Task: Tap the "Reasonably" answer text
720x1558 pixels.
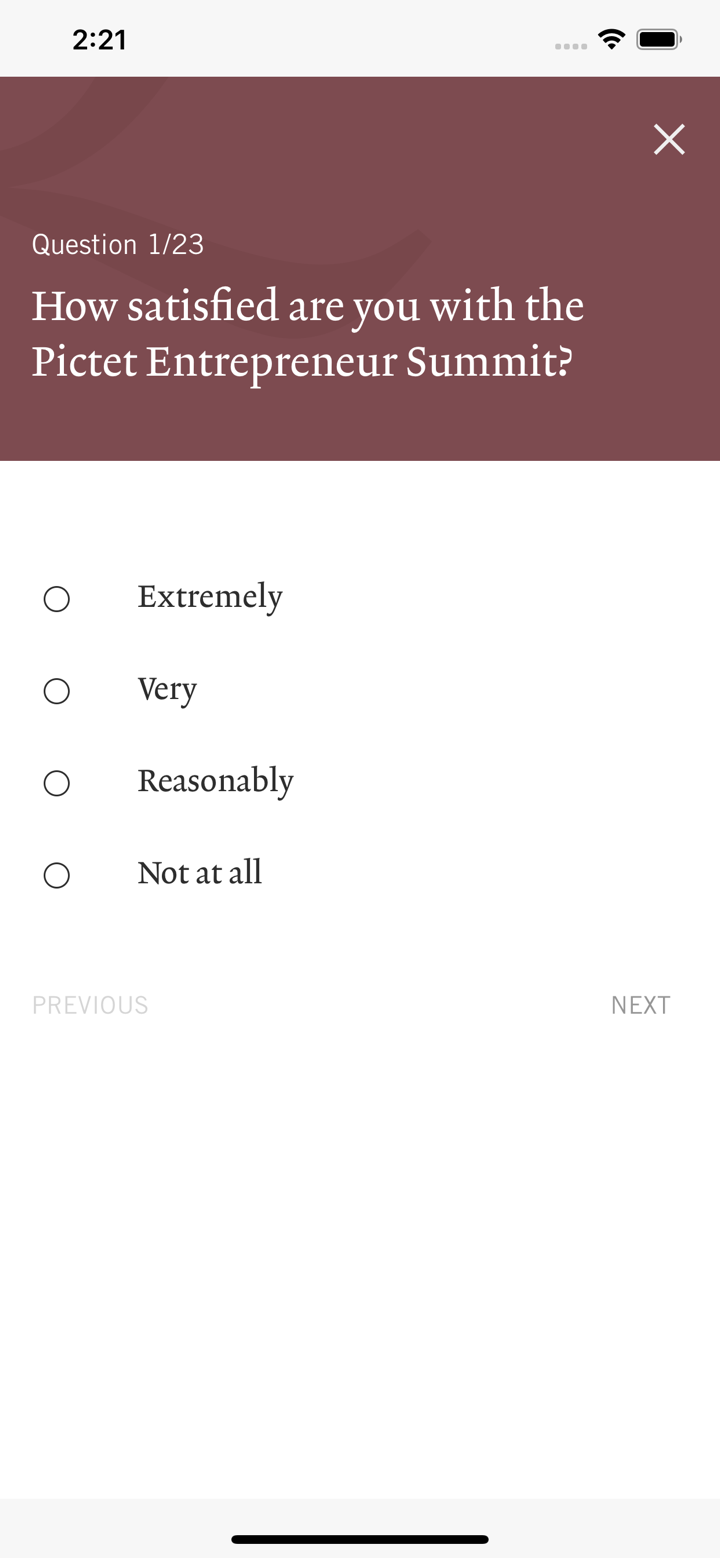Action: click(215, 781)
